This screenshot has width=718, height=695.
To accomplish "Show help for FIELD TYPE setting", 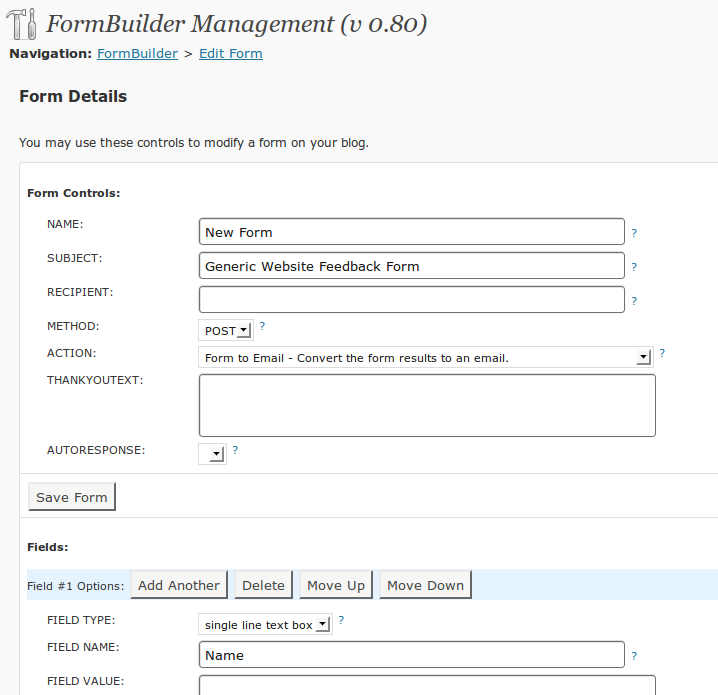I will (341, 620).
